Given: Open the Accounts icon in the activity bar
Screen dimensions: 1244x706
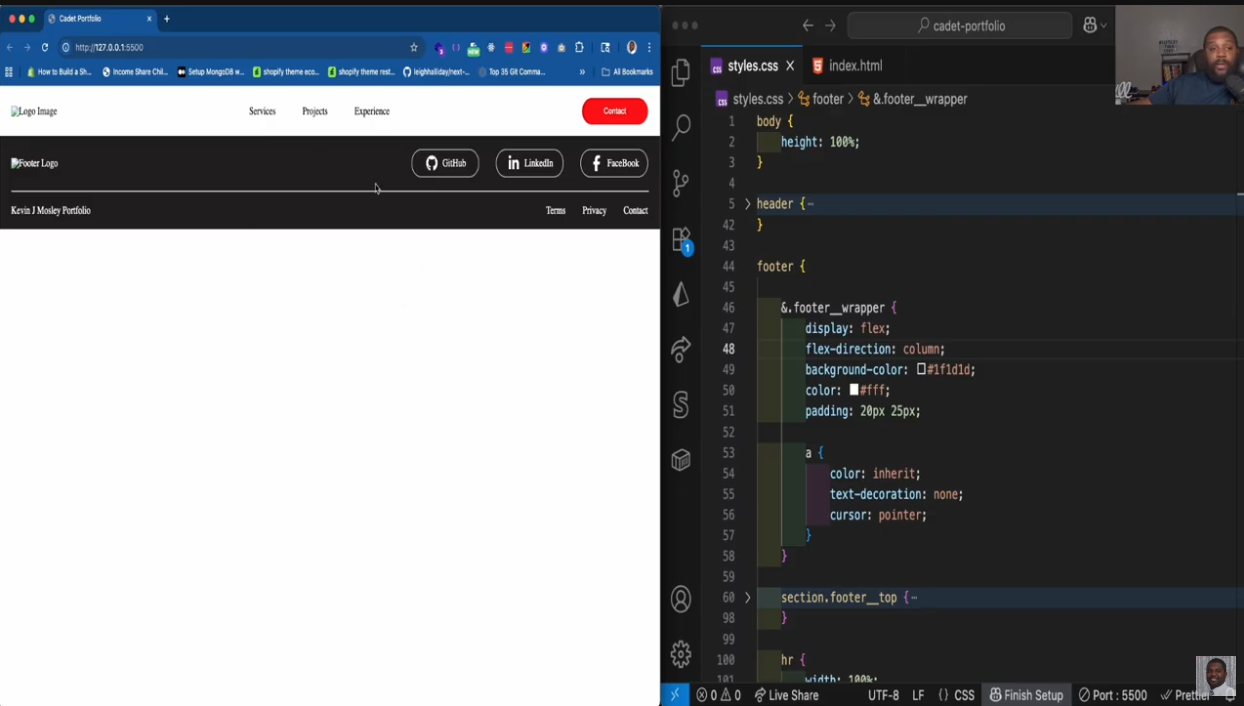Looking at the screenshot, I should coord(681,599).
